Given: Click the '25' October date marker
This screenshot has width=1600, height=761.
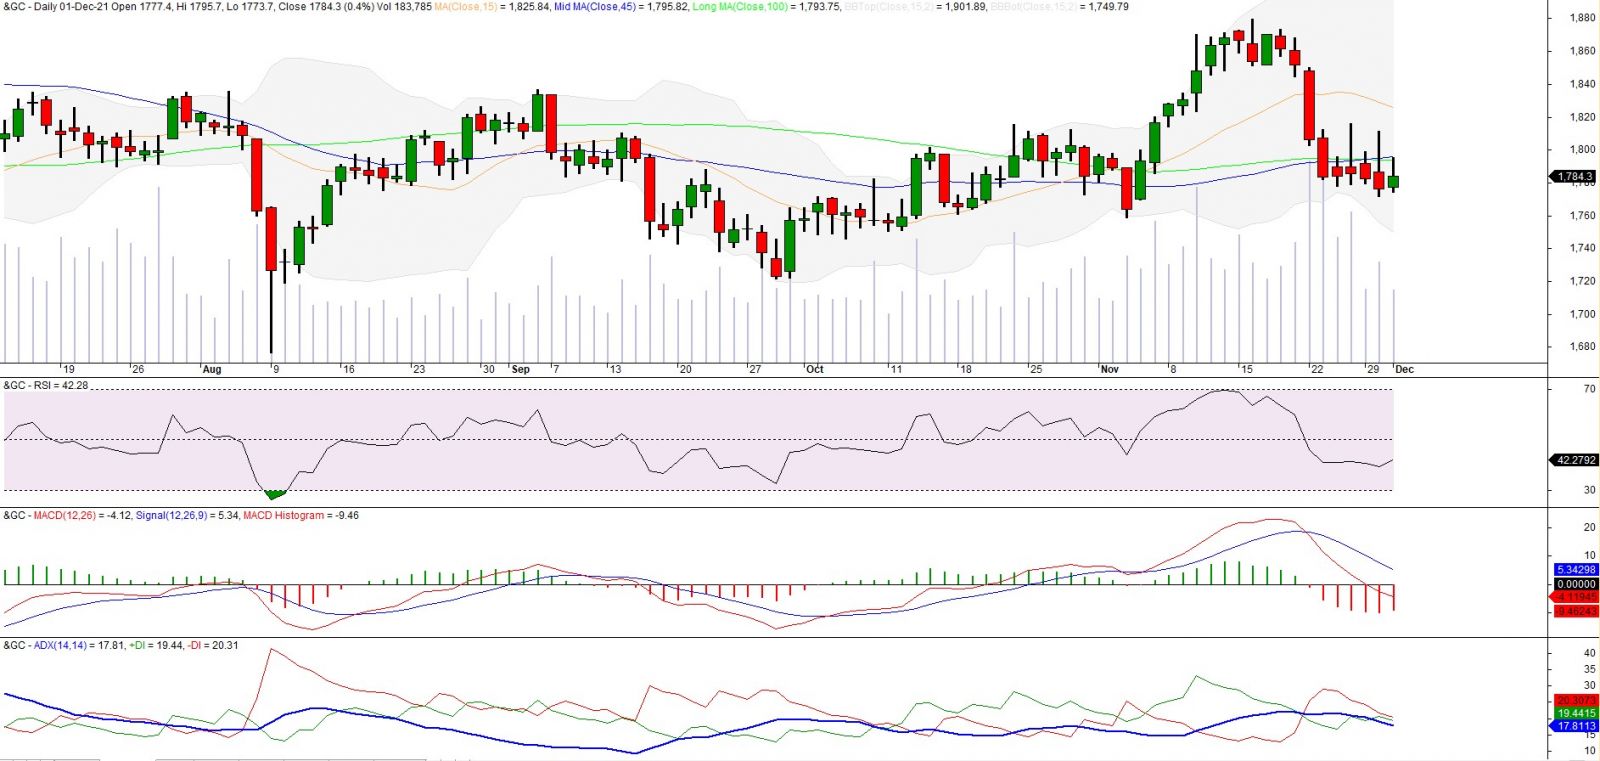Looking at the screenshot, I should click(1036, 369).
